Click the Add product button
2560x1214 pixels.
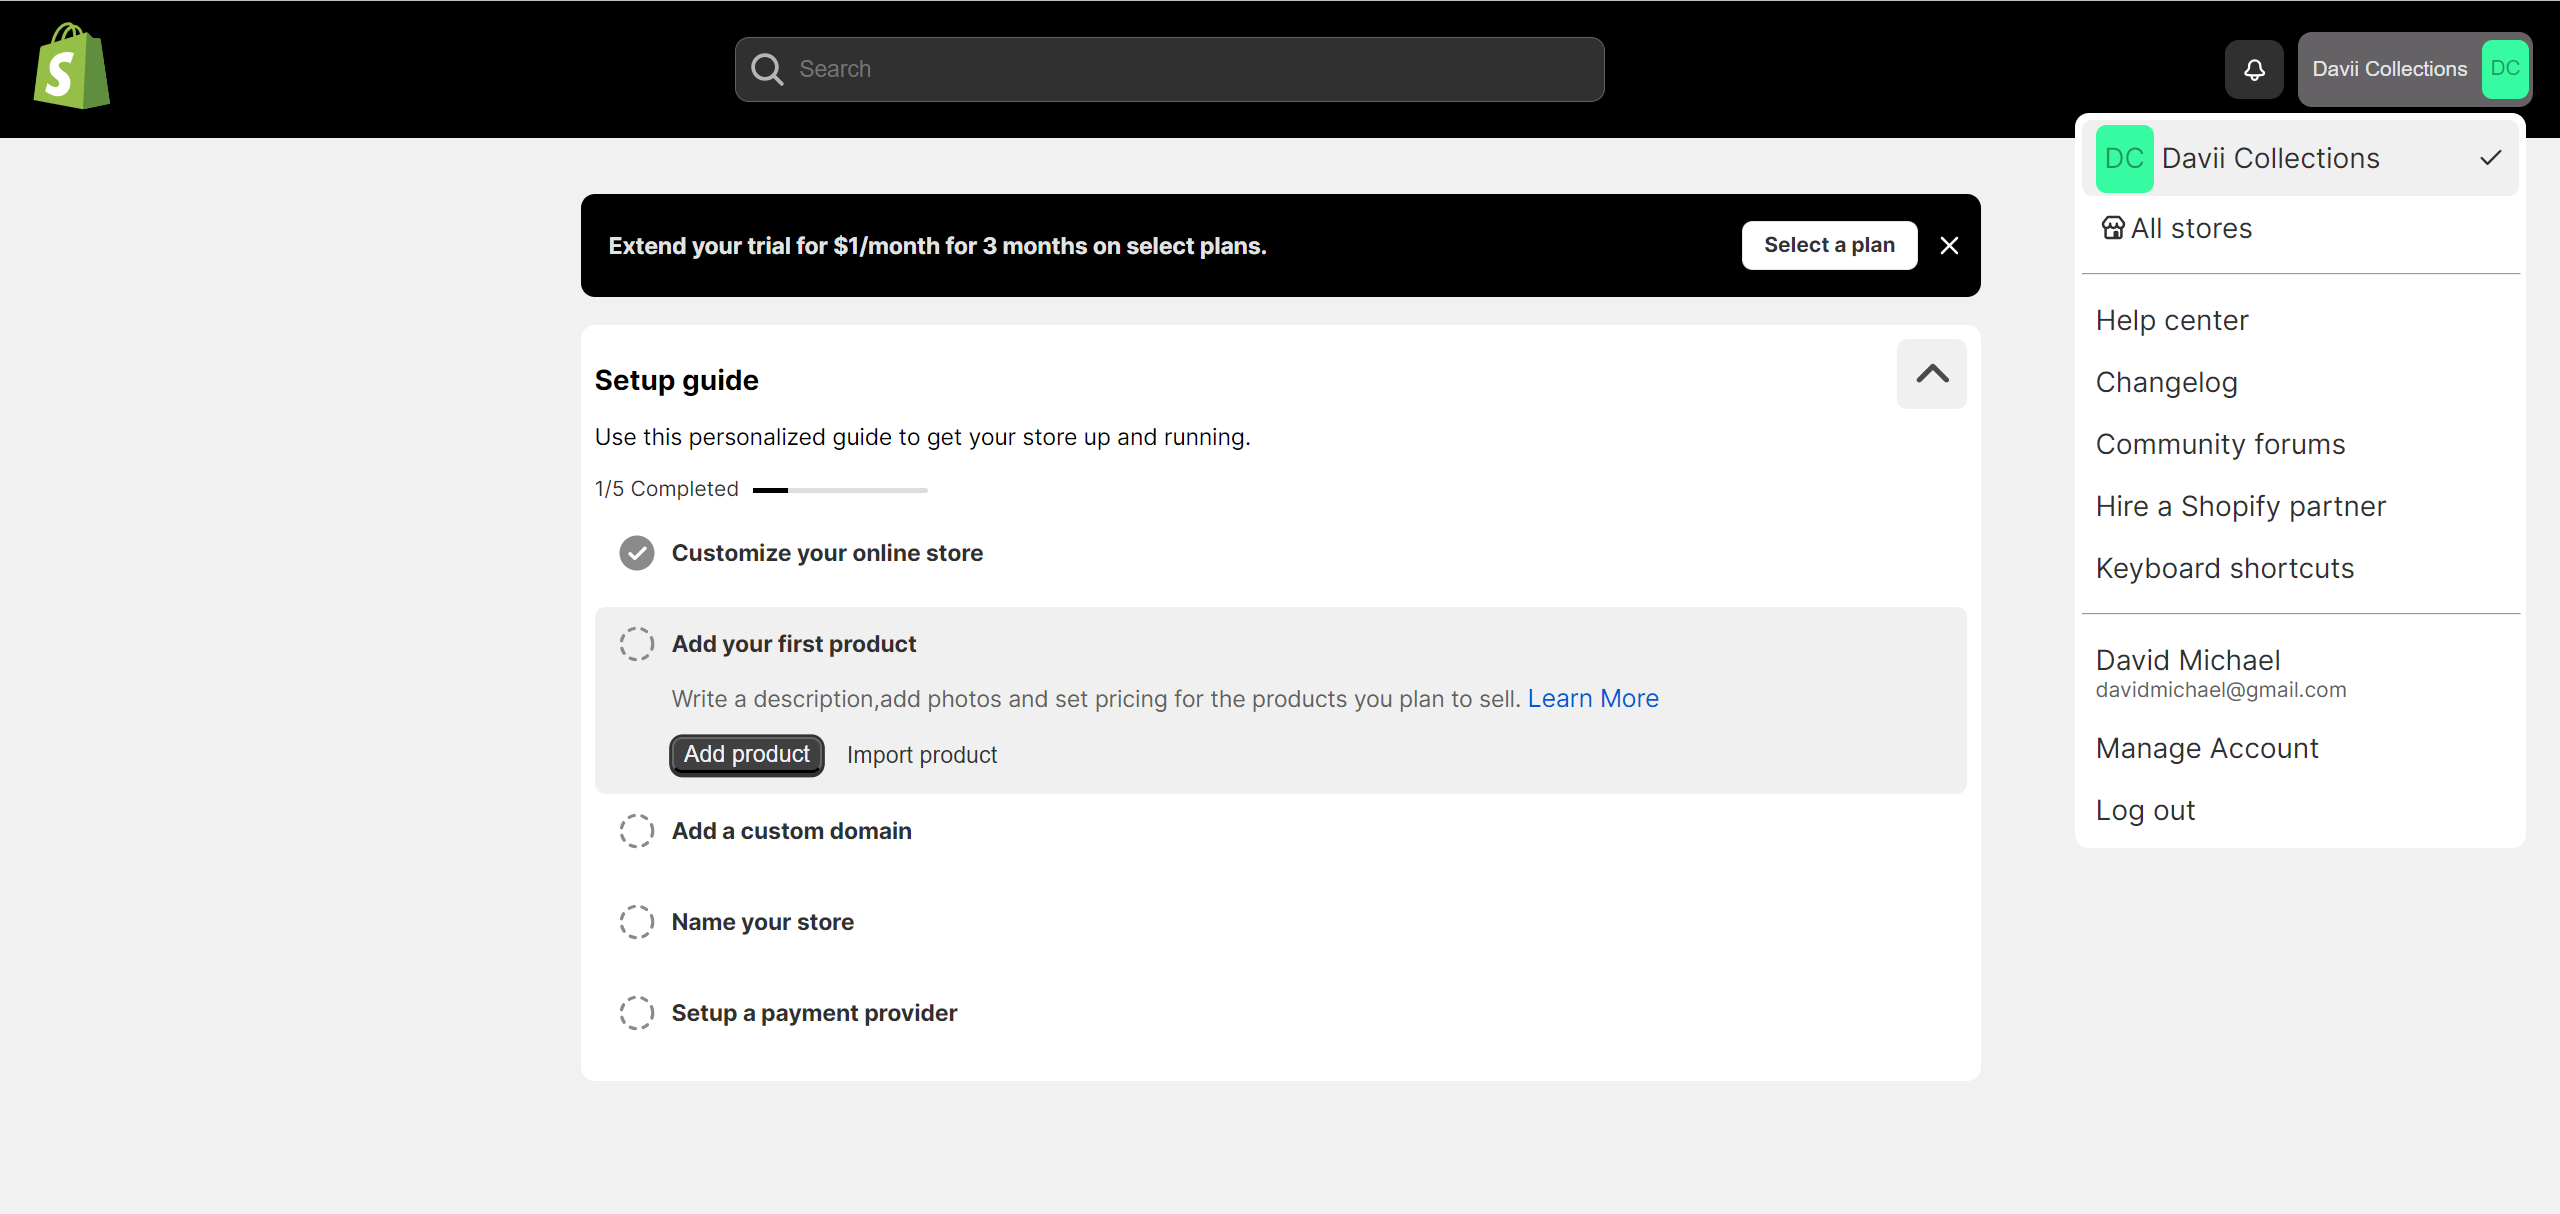[x=746, y=755]
